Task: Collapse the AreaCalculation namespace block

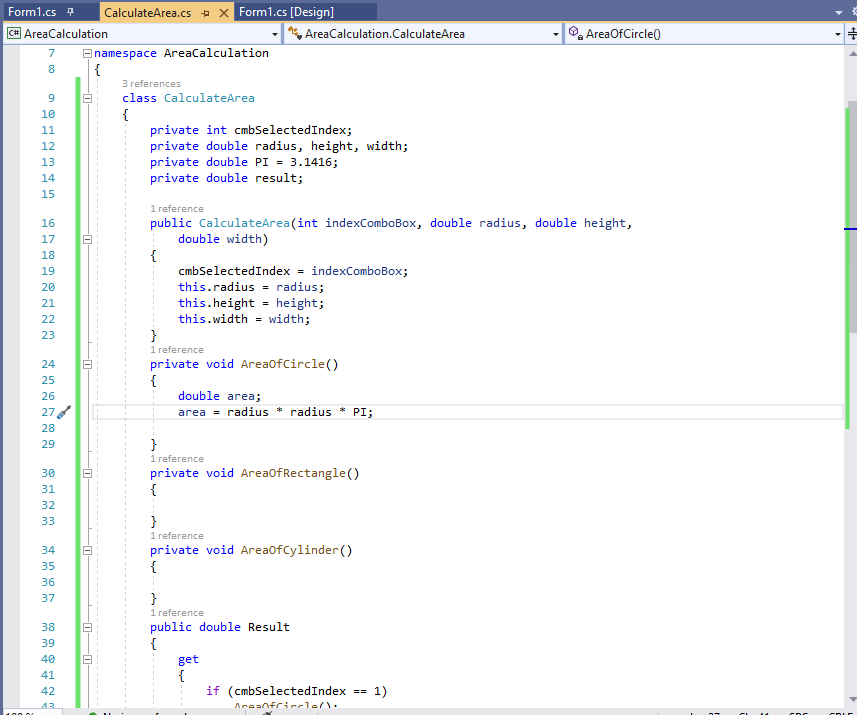Action: click(x=87, y=54)
